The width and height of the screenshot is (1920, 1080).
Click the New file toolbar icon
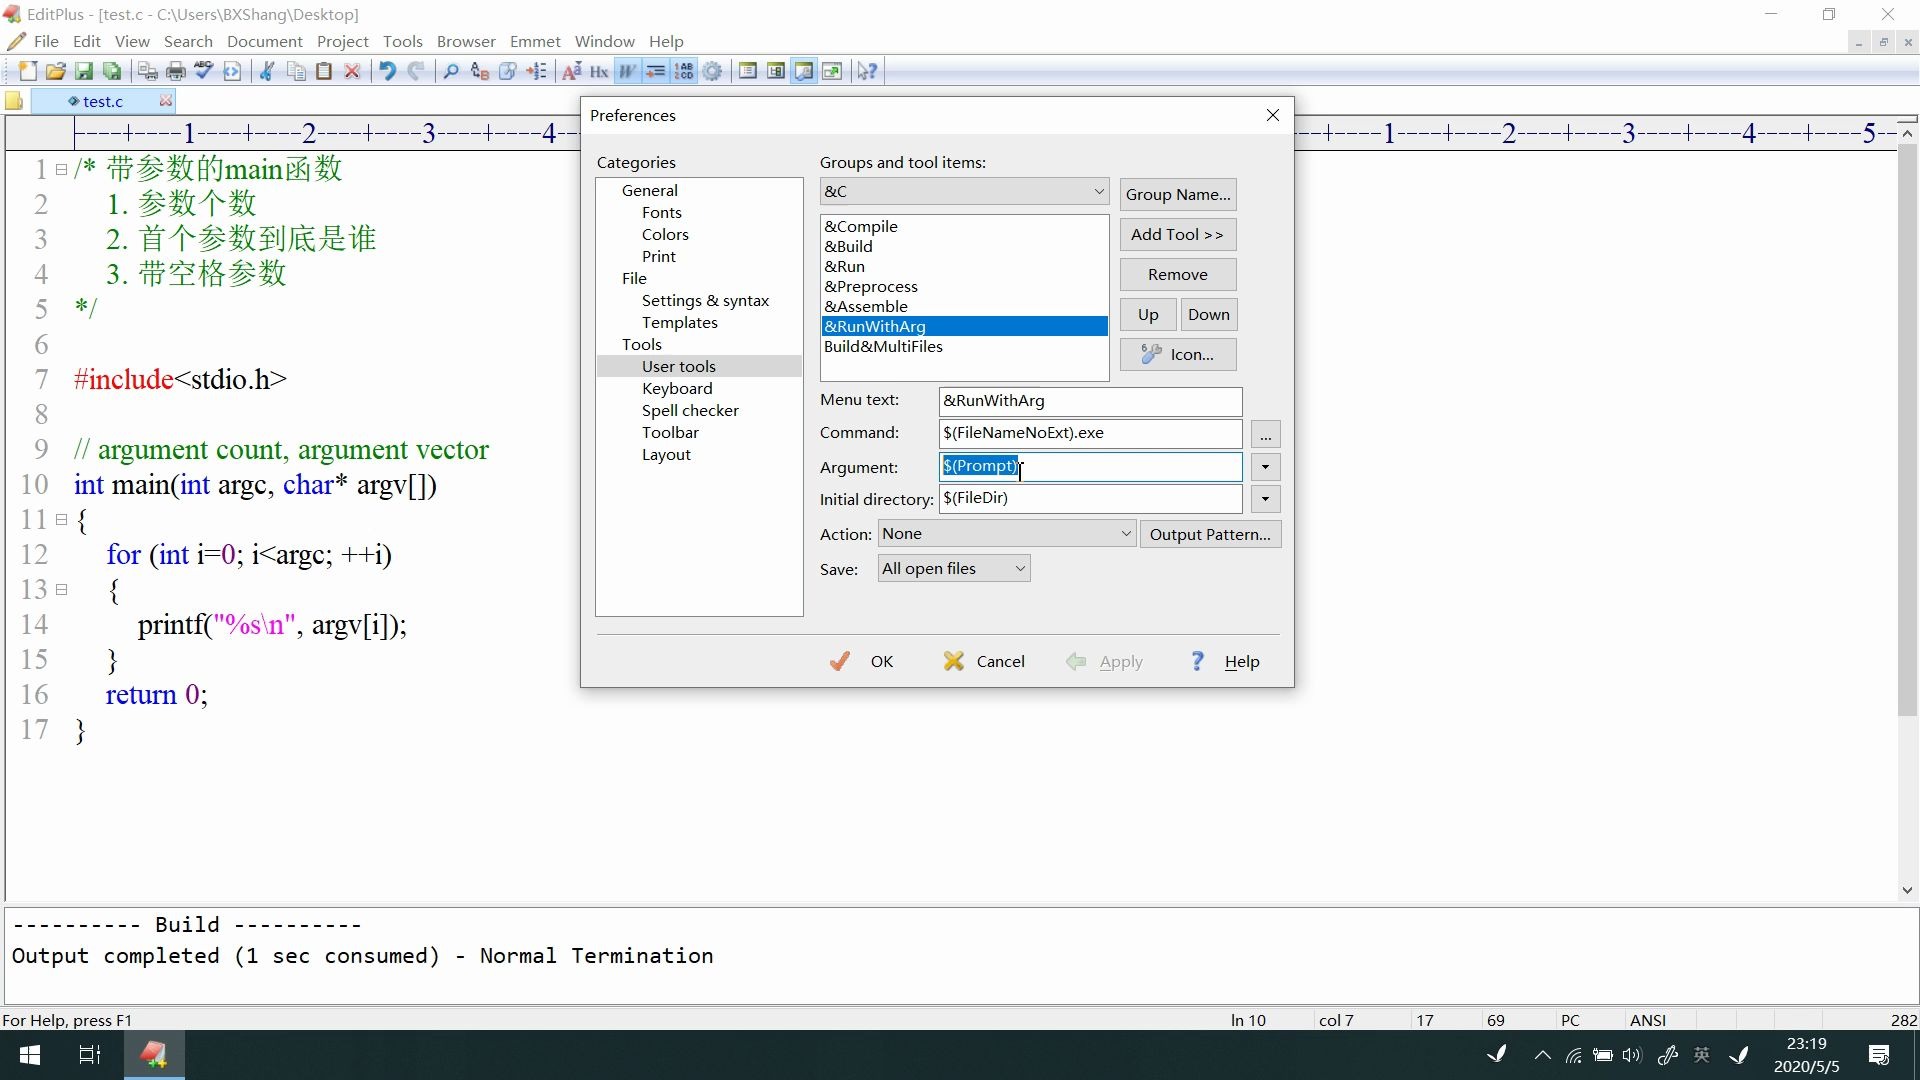pyautogui.click(x=28, y=71)
